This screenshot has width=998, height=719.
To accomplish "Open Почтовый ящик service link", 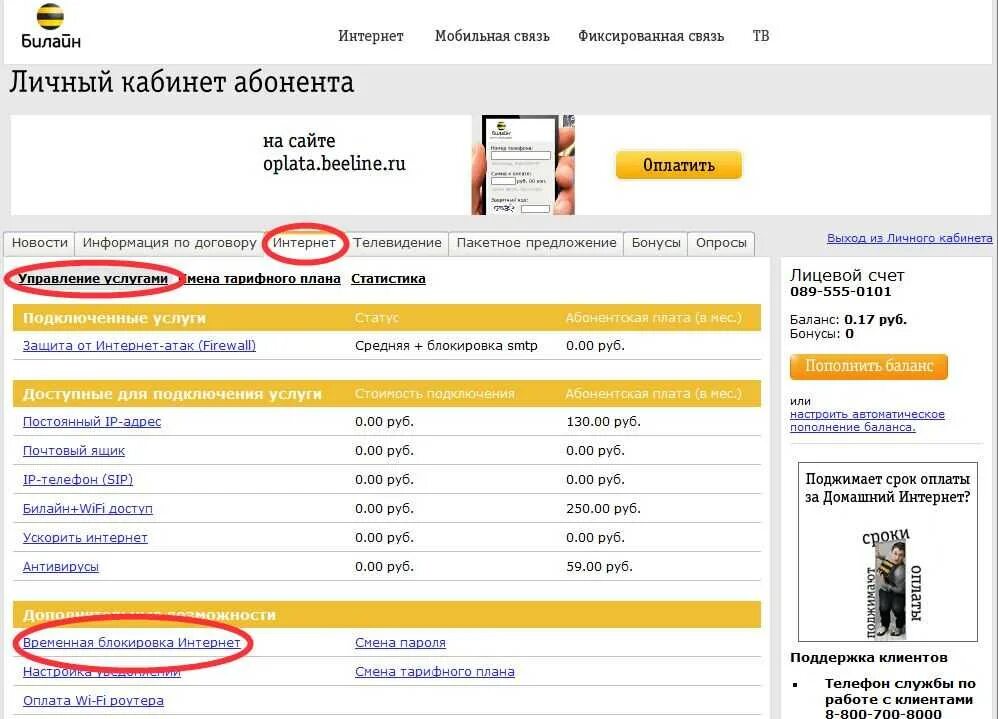I will [x=74, y=450].
